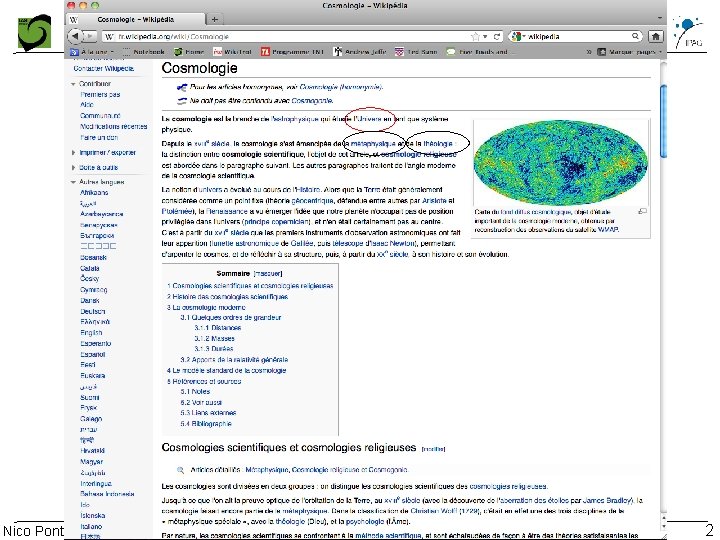This screenshot has height=540, width=720.
Task: Enlarge the cosmic background map image
Action: pyautogui.click(x=560, y=163)
